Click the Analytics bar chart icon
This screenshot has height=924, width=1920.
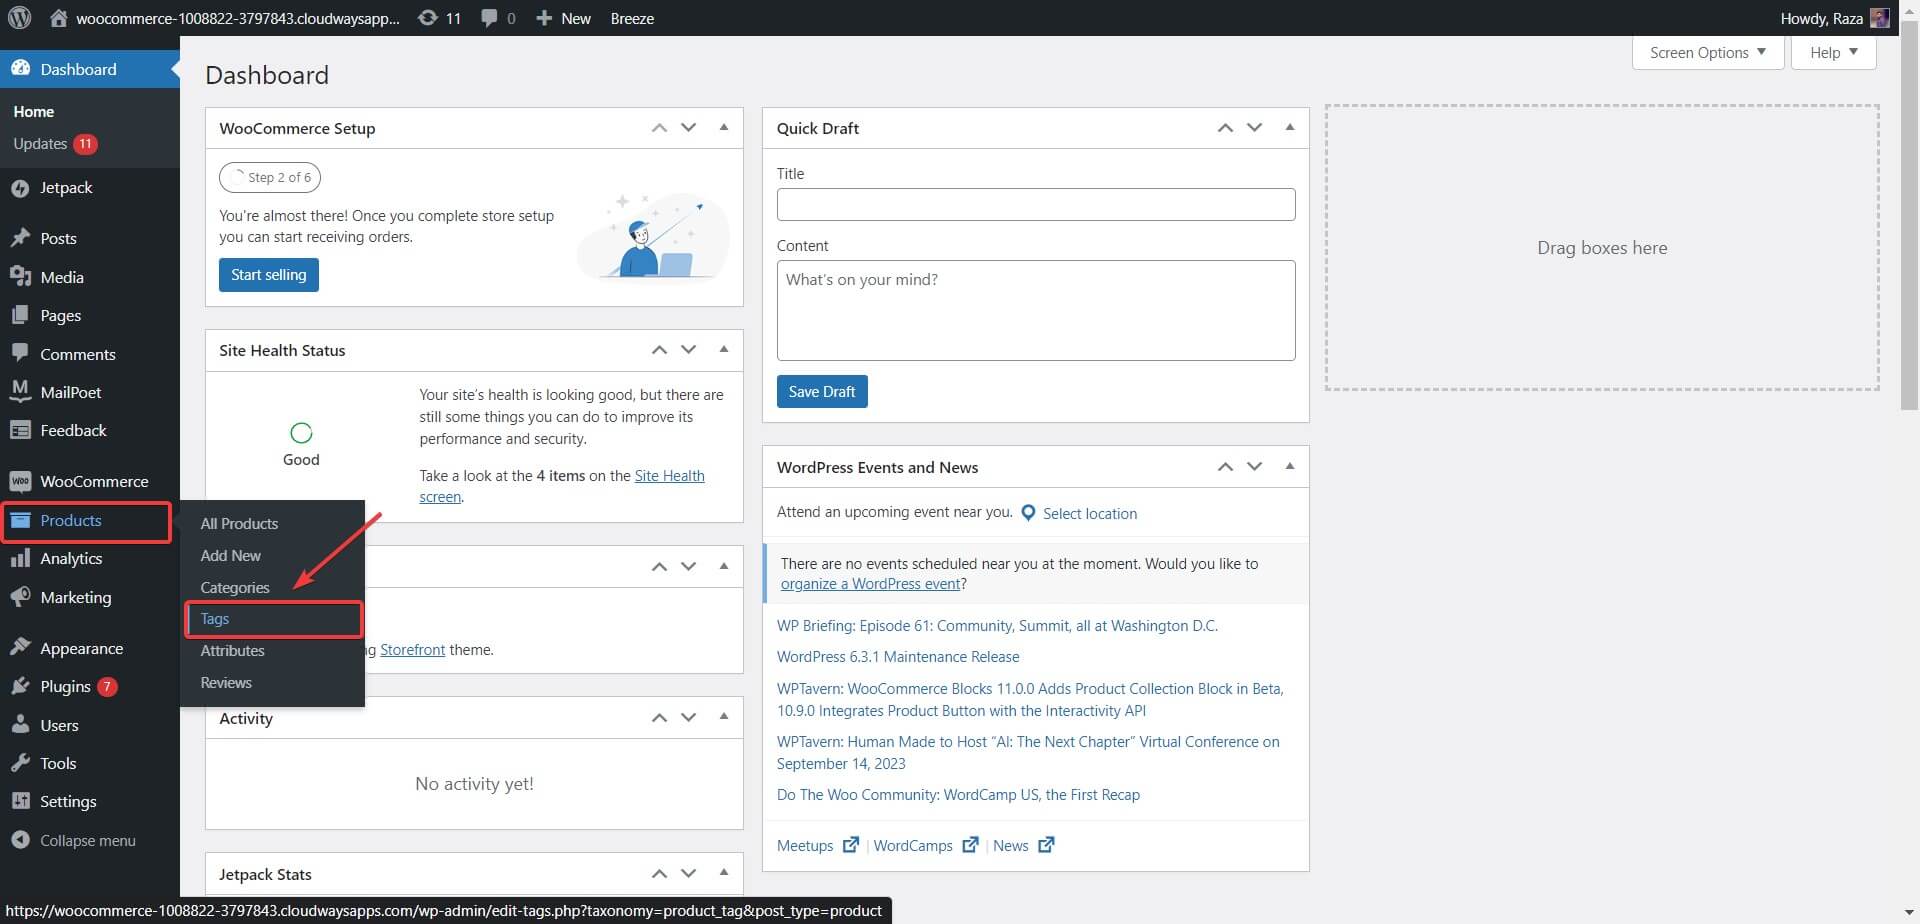20,558
